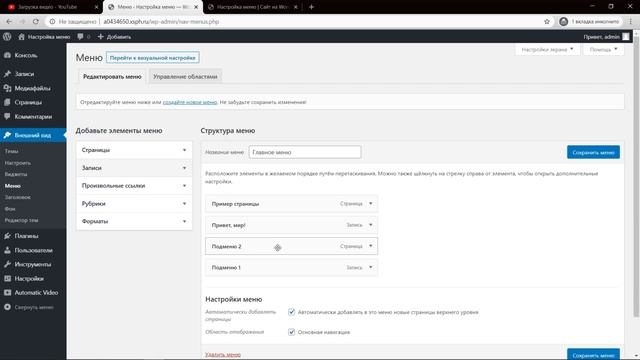The width and height of the screenshot is (640, 360).
Task: Open Виджеты submenu item
Action: click(16, 174)
